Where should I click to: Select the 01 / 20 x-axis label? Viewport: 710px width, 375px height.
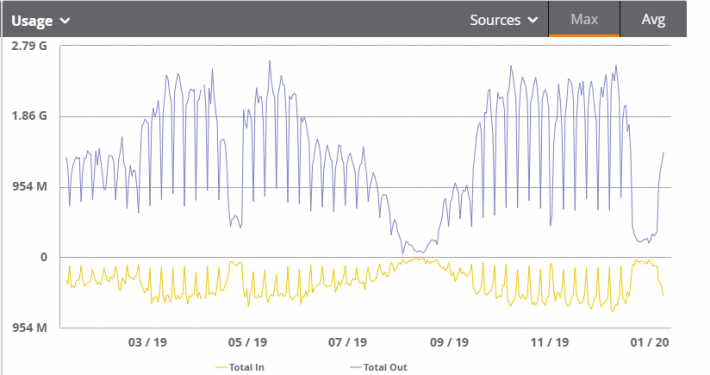coord(649,342)
